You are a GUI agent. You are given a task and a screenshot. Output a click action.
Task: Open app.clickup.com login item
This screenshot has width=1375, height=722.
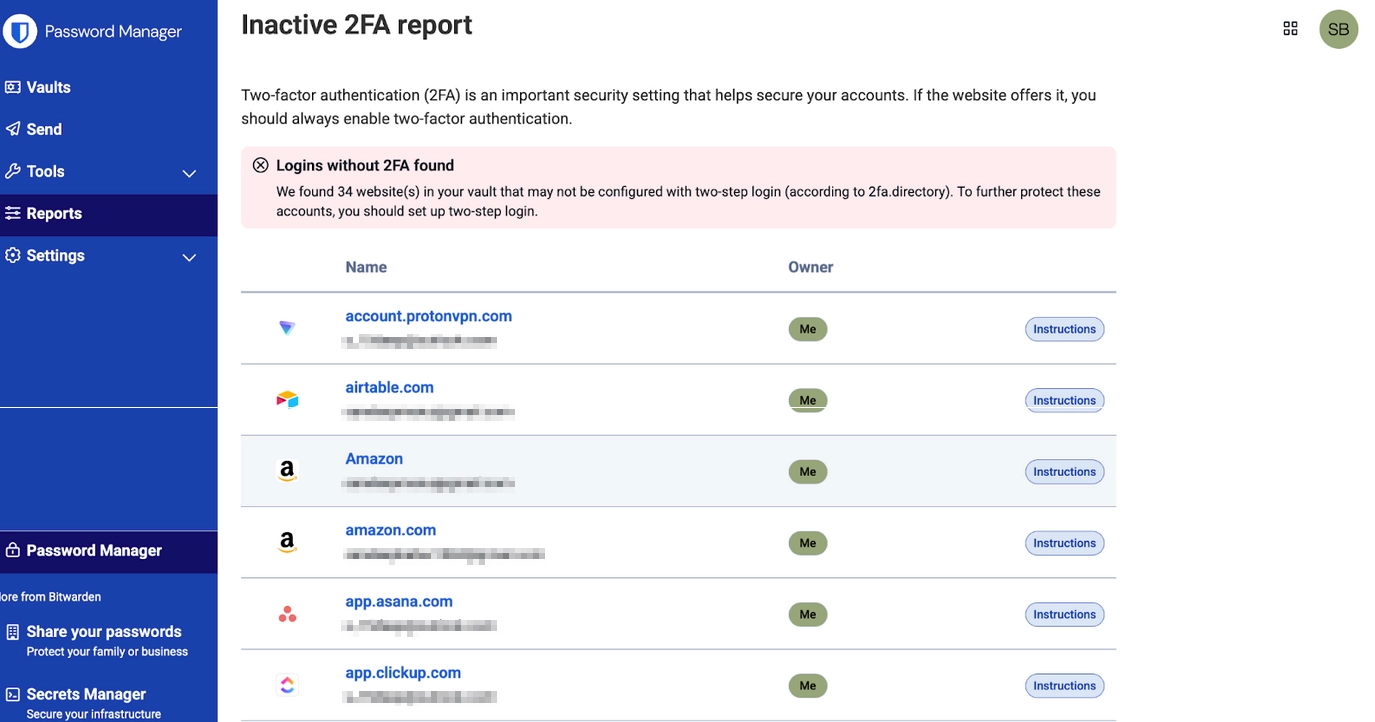[x=403, y=673]
